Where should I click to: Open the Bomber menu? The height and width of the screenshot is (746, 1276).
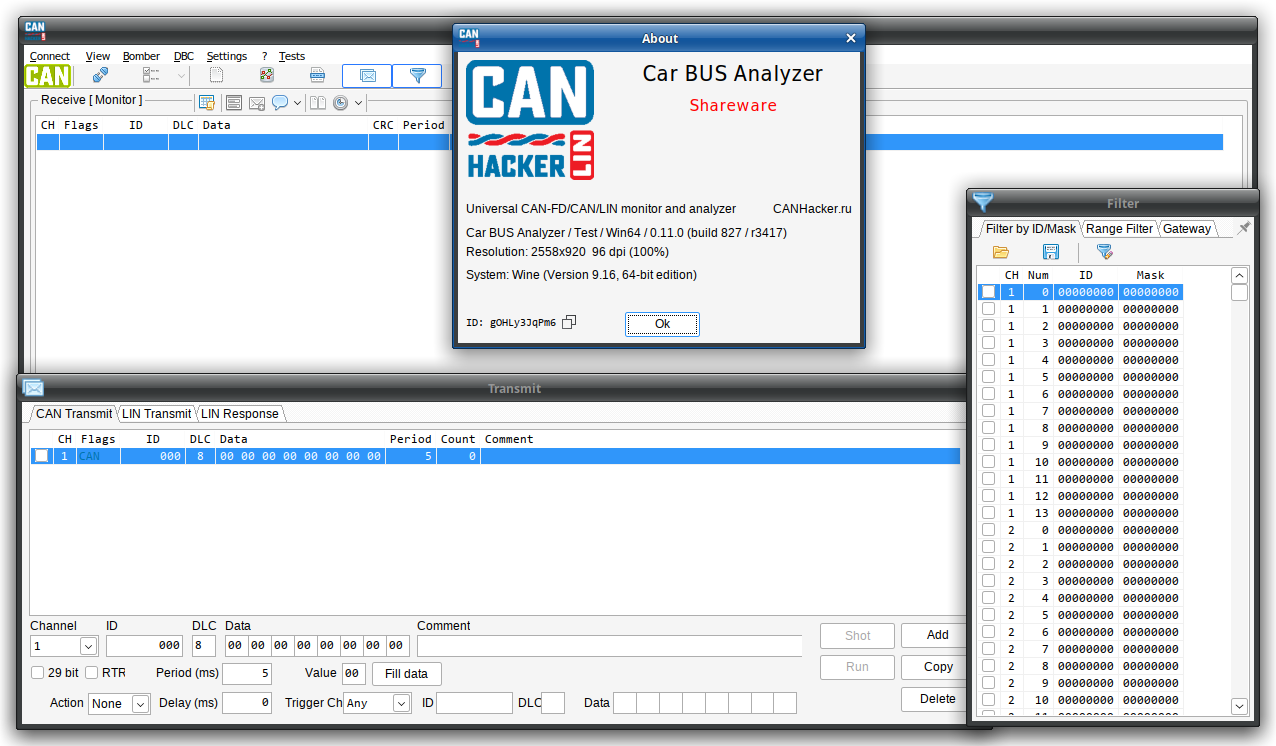pos(141,56)
